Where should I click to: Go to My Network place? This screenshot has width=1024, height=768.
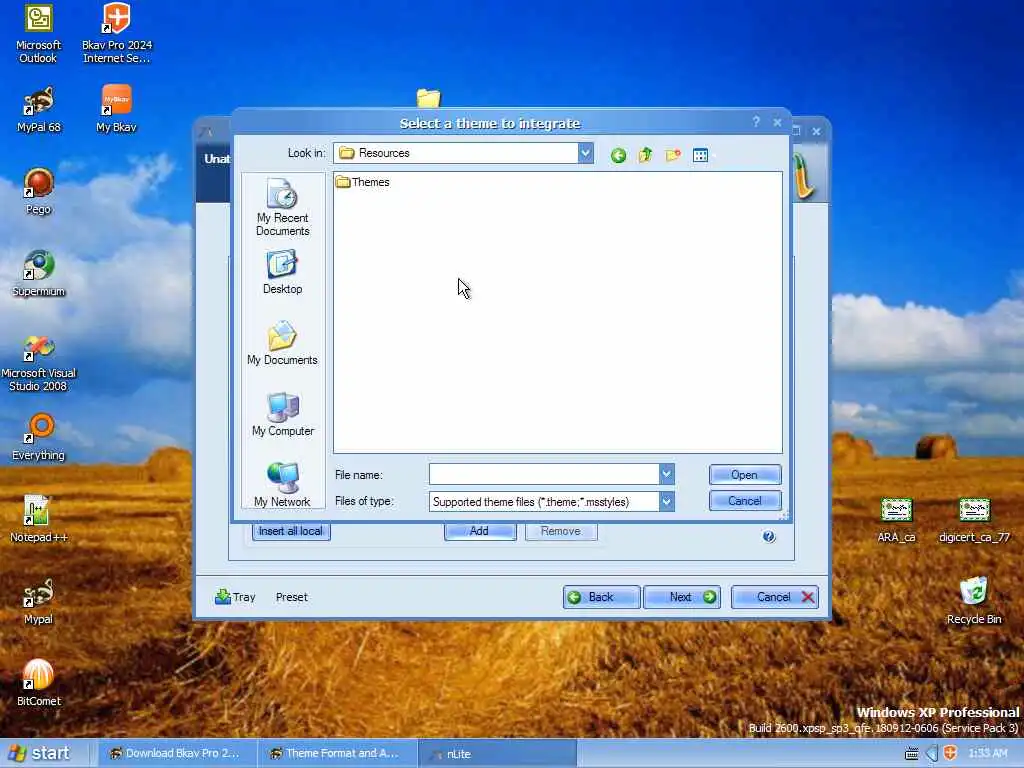(x=282, y=485)
